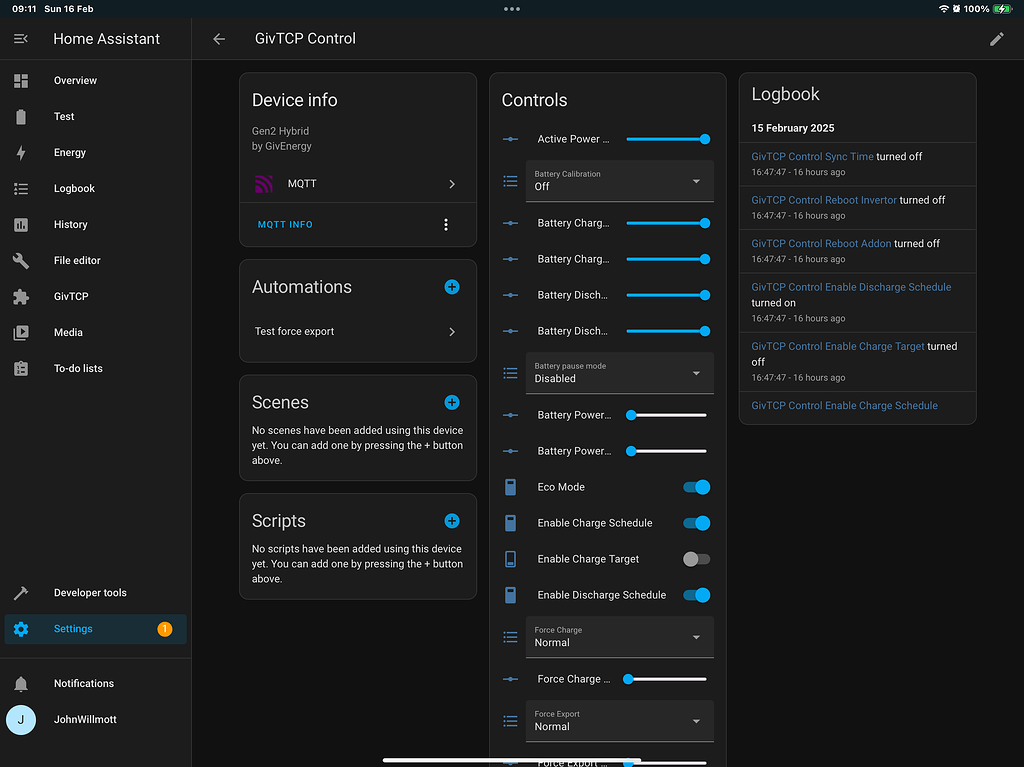This screenshot has height=767, width=1024.
Task: Select the Notifications bell icon
Action: coord(21,683)
